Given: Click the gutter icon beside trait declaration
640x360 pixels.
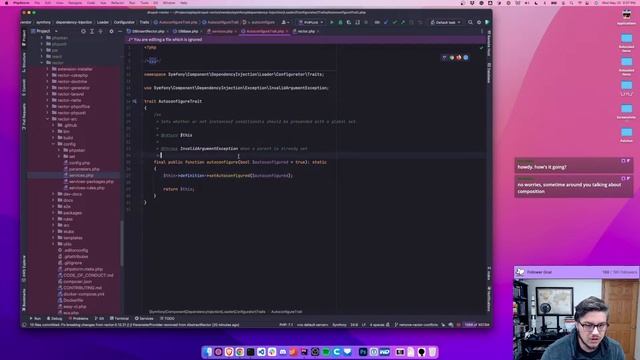Looking at the screenshot, I should click(134, 101).
